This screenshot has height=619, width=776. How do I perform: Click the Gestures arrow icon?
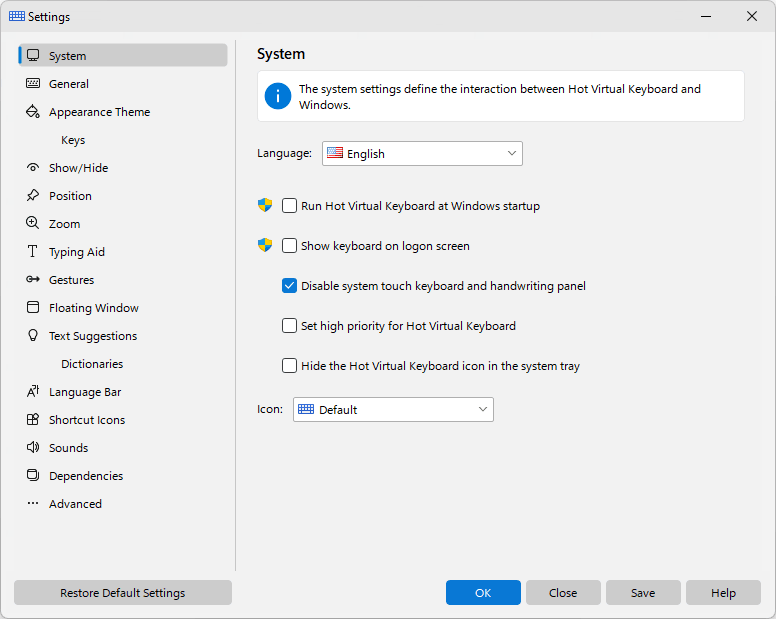tap(33, 279)
